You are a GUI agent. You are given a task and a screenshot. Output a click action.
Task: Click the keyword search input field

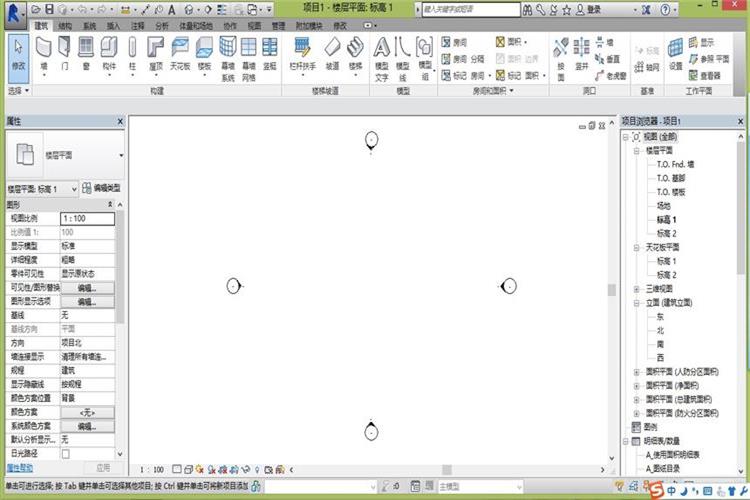(471, 9)
